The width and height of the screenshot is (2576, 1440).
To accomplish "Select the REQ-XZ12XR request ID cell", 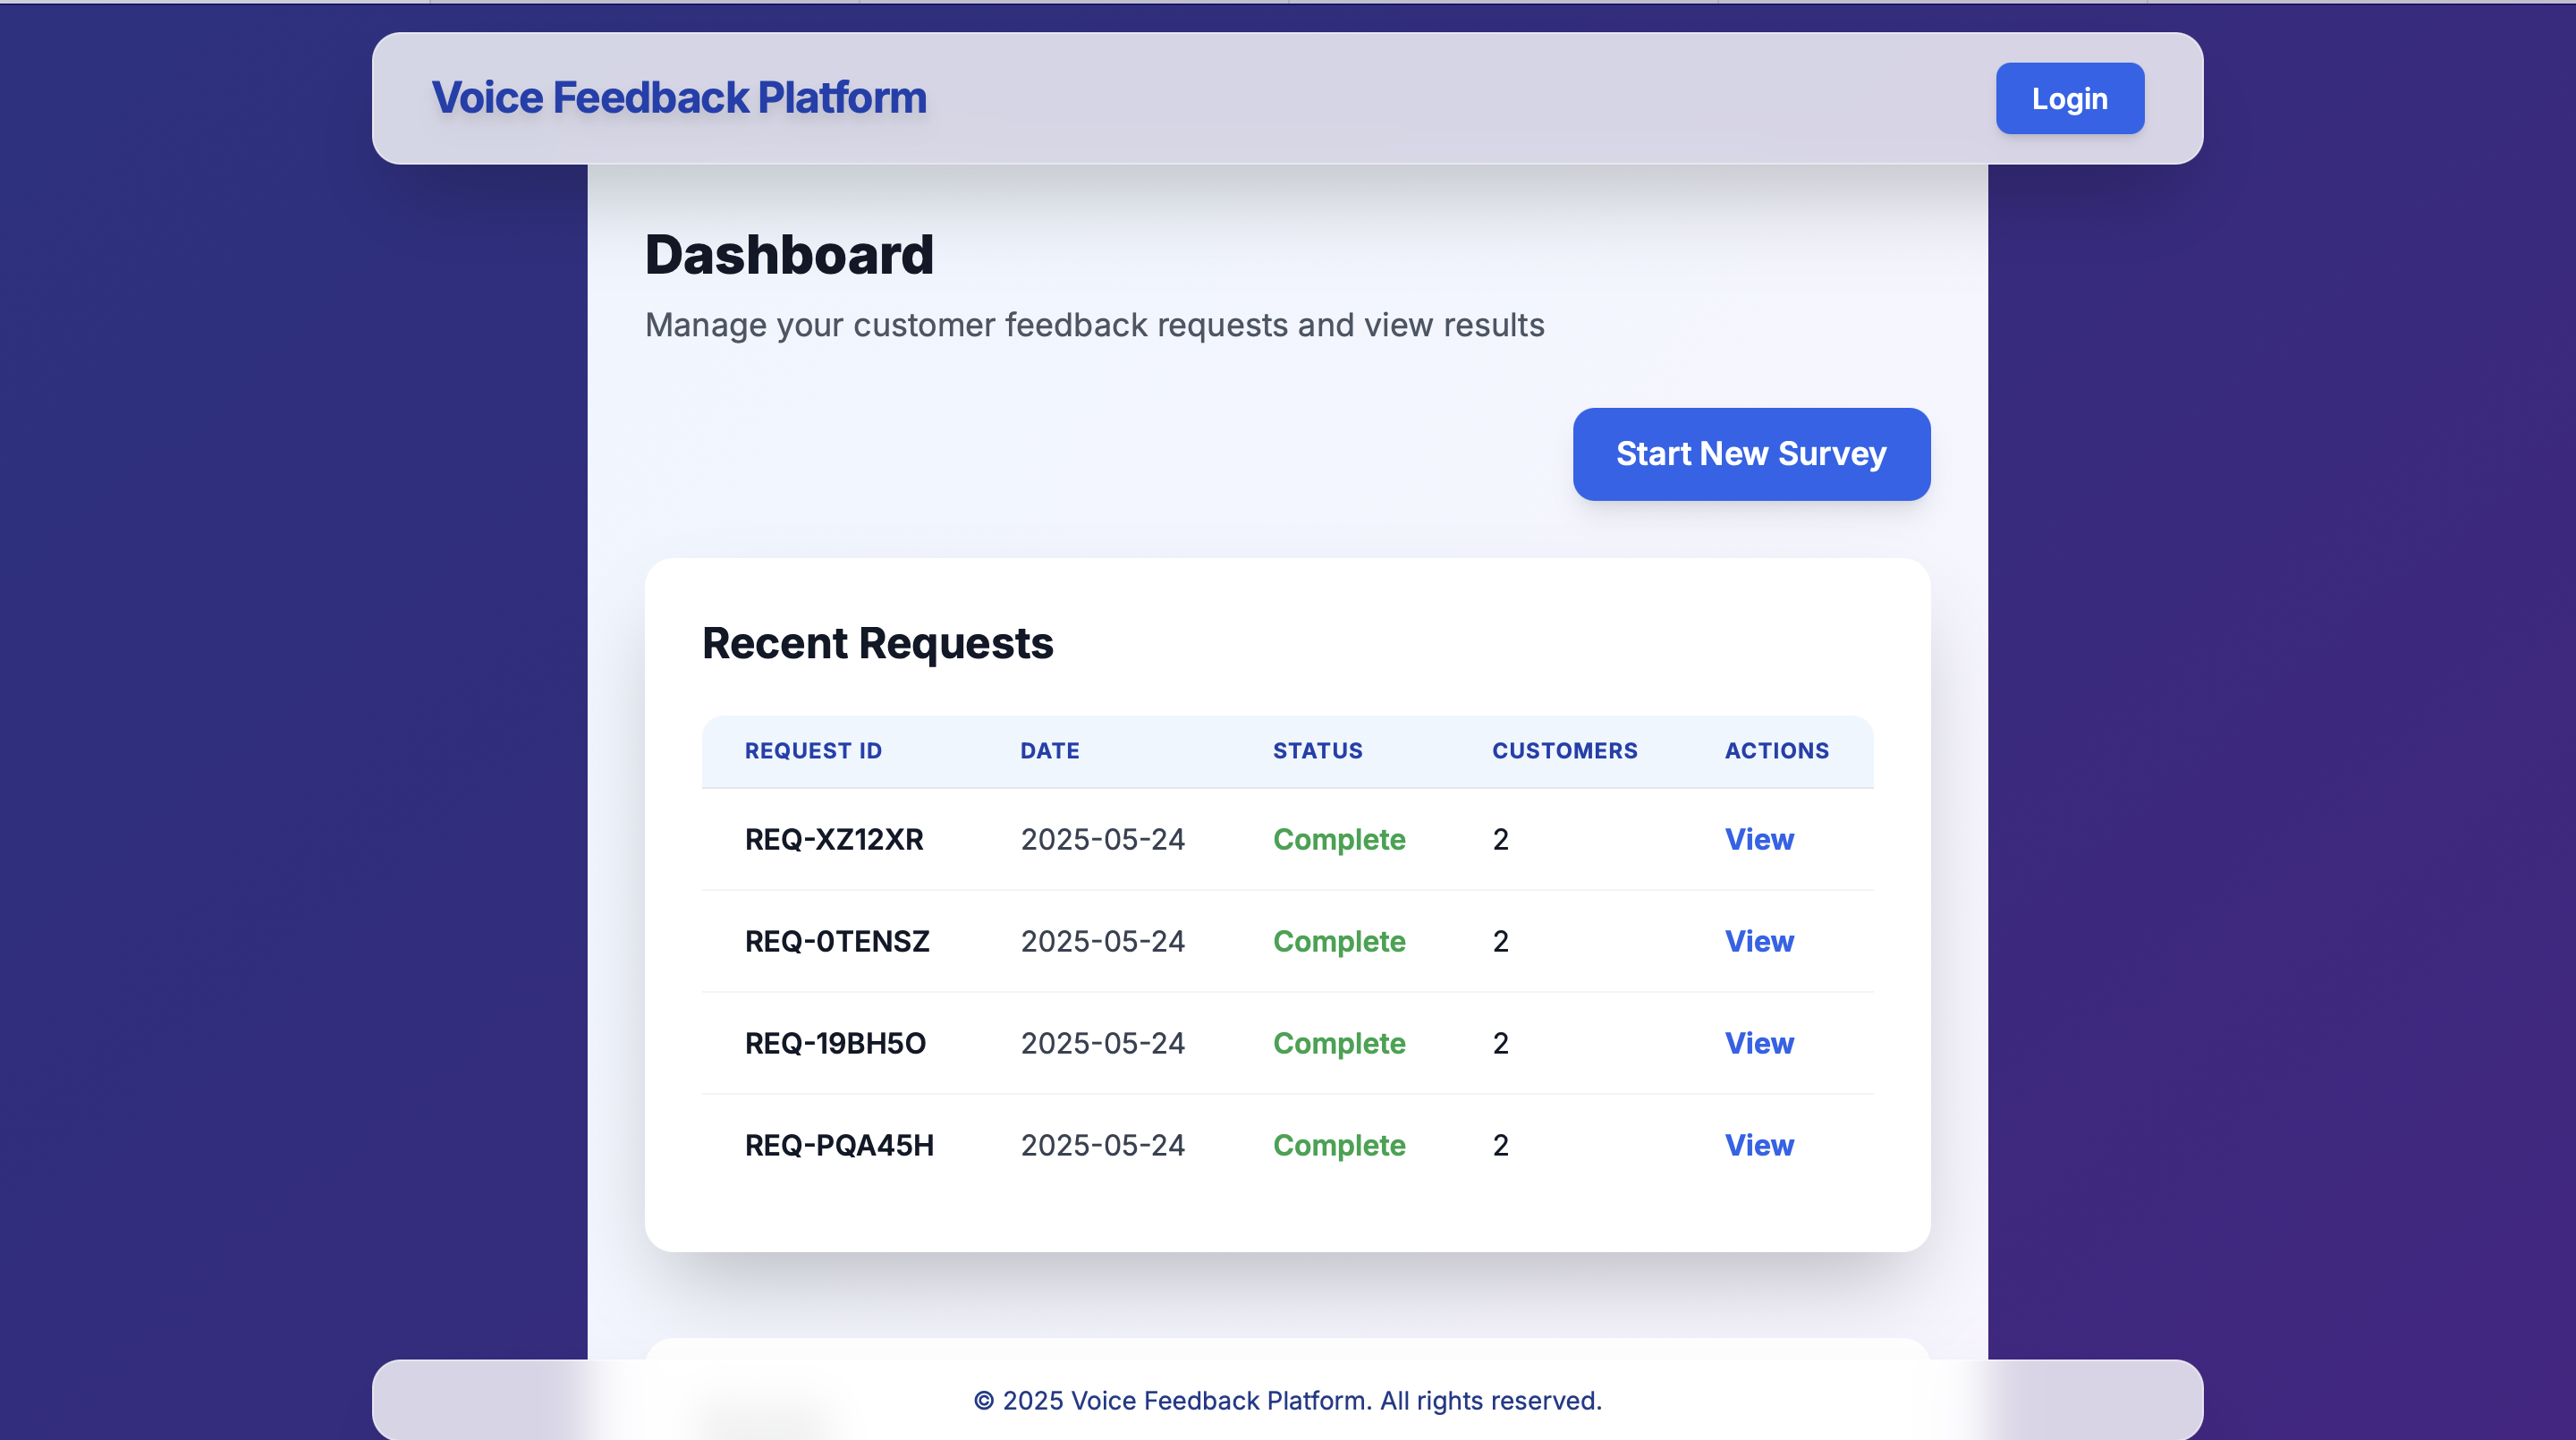I will point(834,839).
